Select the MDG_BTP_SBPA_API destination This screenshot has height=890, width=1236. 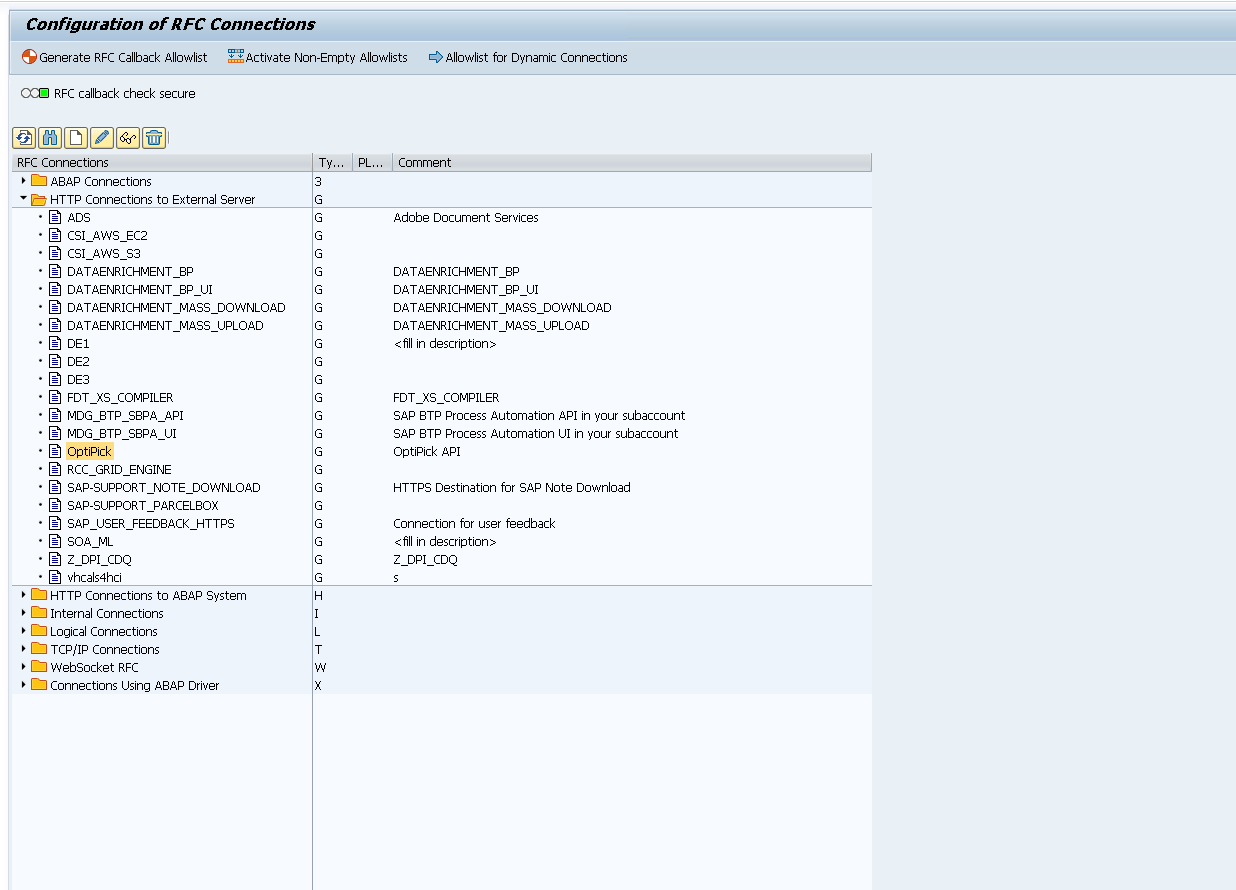pos(125,416)
